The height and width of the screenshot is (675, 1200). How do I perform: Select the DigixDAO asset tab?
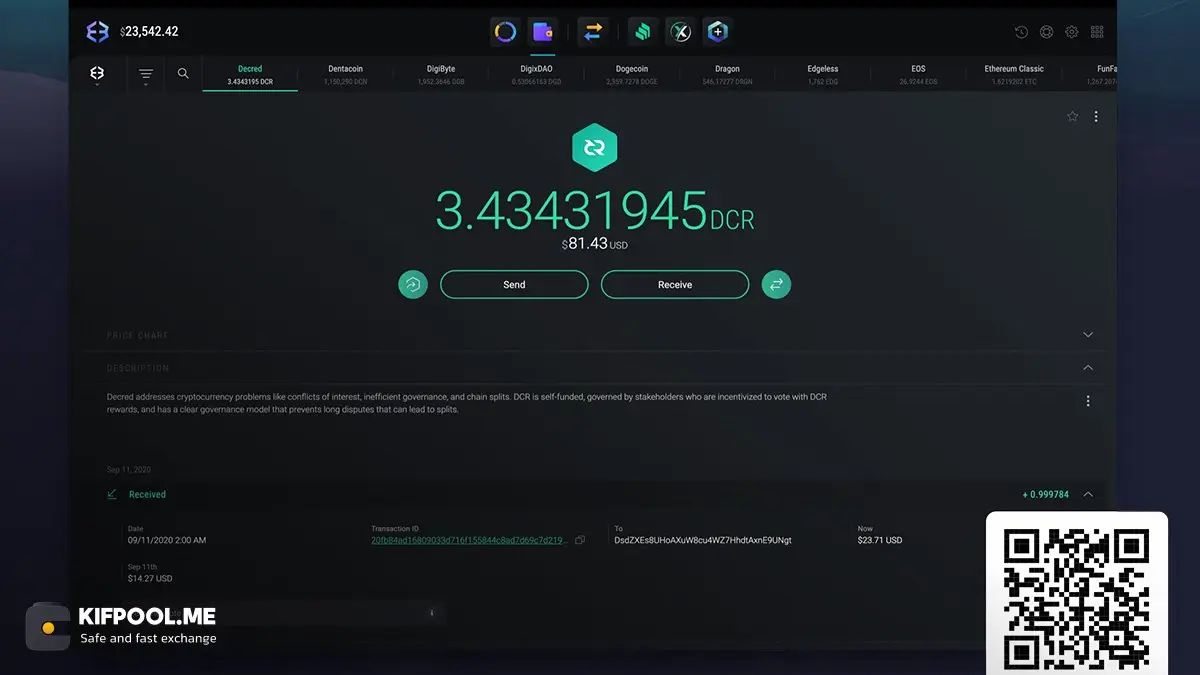coord(536,74)
